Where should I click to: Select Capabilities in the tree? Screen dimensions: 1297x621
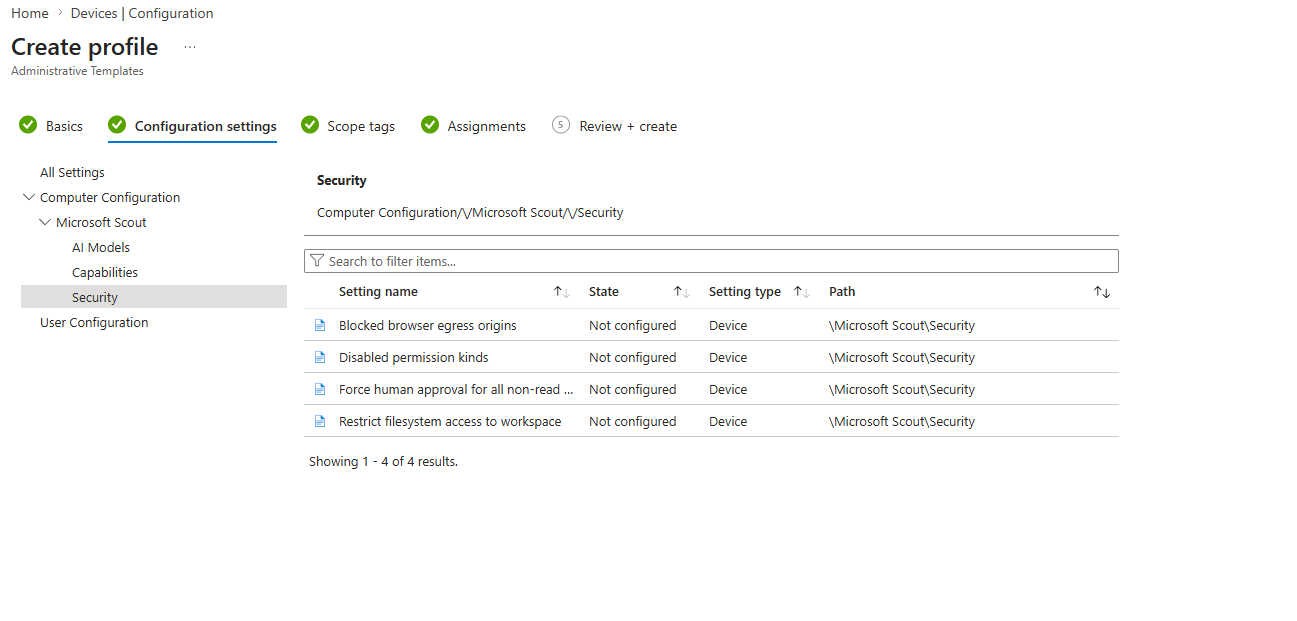[105, 273]
